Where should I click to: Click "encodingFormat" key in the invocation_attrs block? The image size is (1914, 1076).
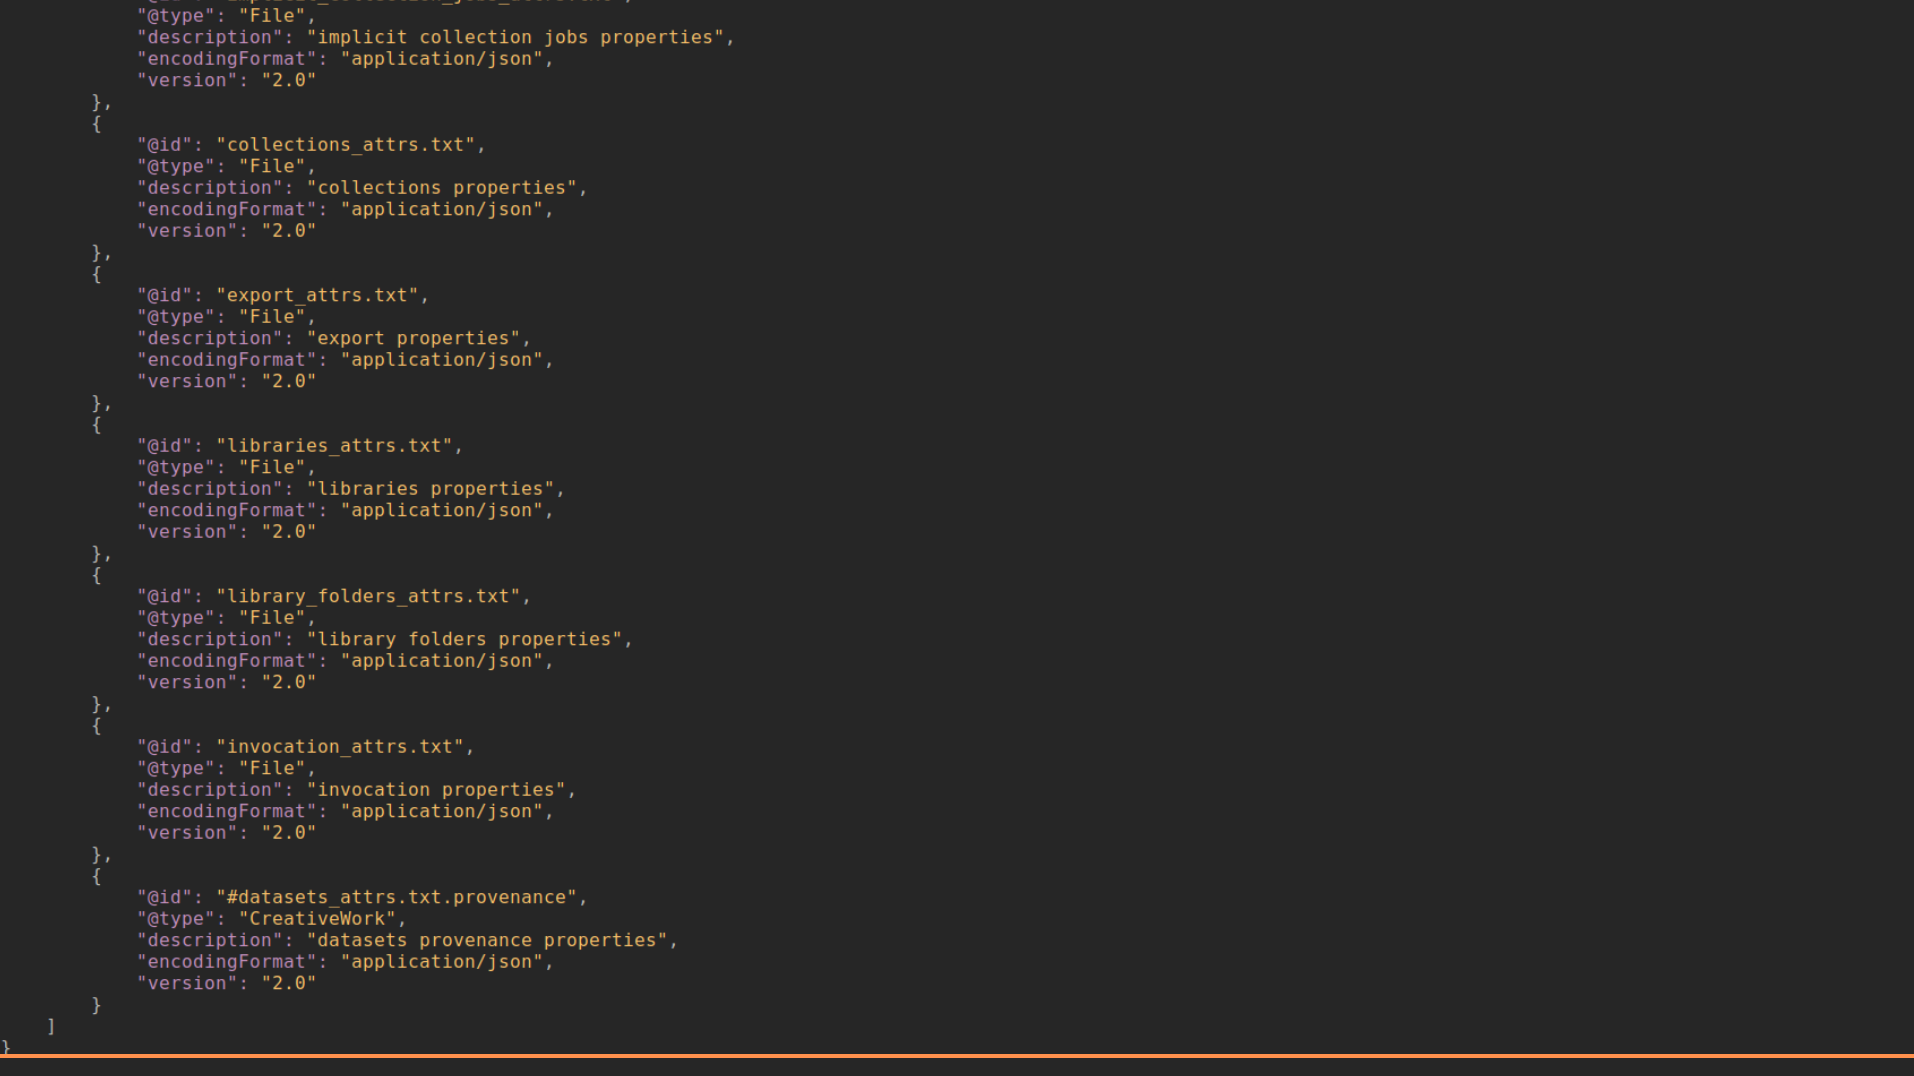click(x=227, y=812)
